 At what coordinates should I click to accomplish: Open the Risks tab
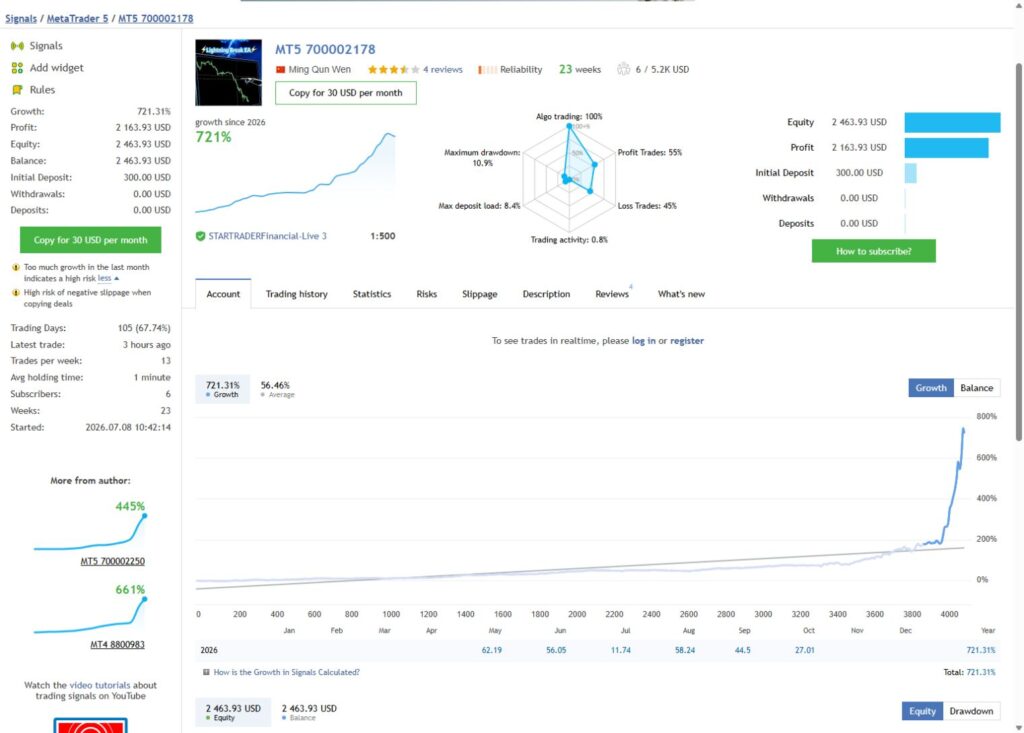[426, 294]
